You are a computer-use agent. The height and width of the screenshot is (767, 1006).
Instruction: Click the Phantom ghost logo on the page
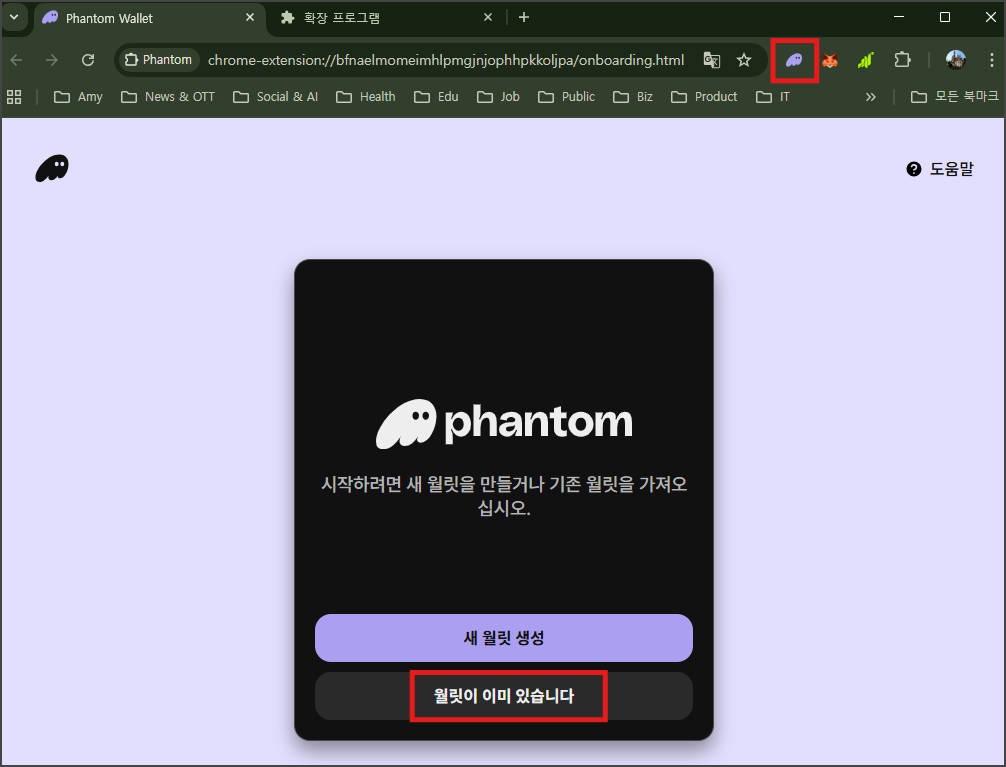tap(51, 168)
